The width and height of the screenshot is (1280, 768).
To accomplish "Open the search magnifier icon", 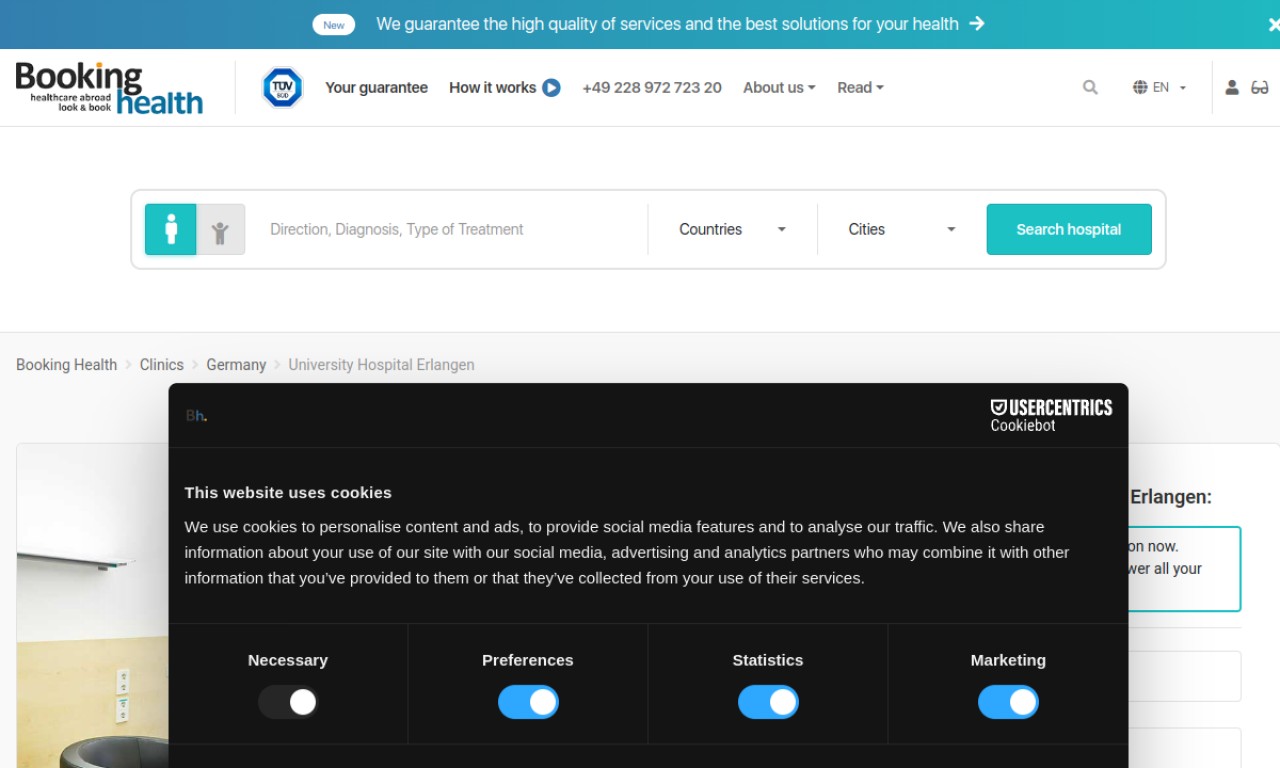I will pyautogui.click(x=1090, y=88).
